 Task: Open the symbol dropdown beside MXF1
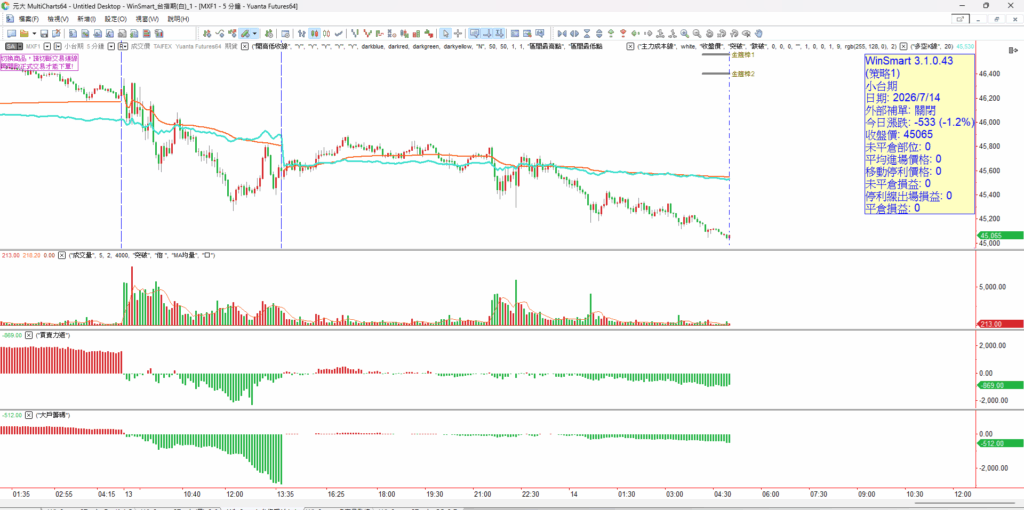[x=47, y=46]
